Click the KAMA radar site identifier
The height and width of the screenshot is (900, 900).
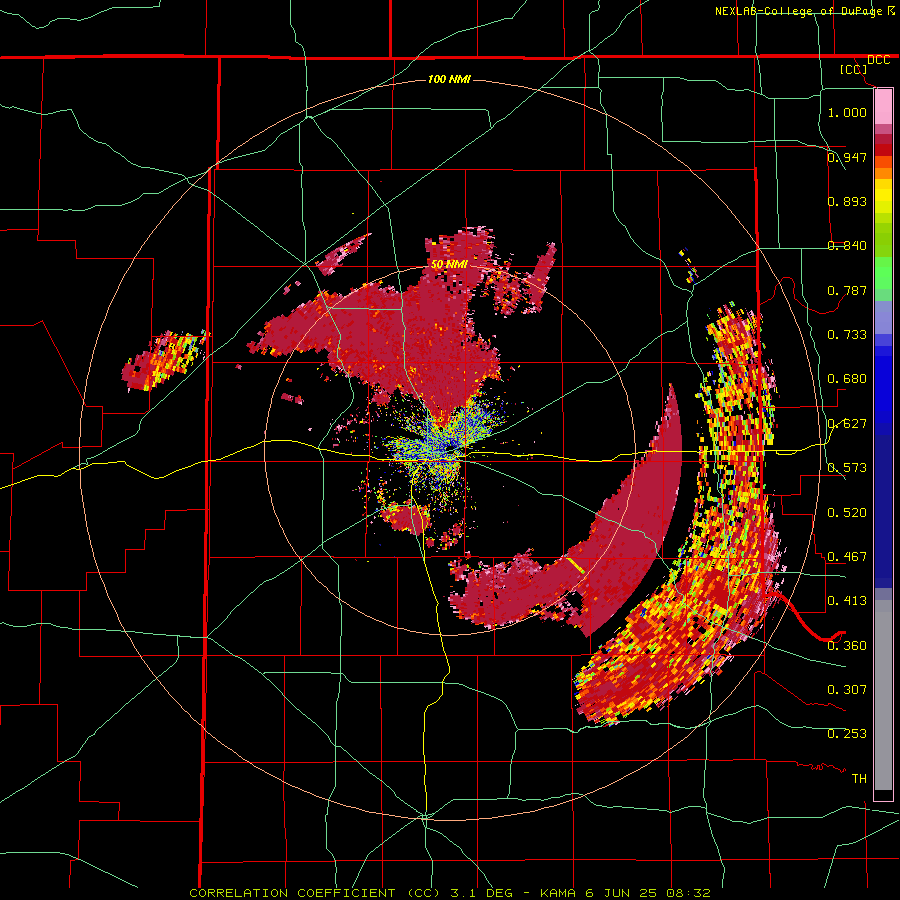560,893
